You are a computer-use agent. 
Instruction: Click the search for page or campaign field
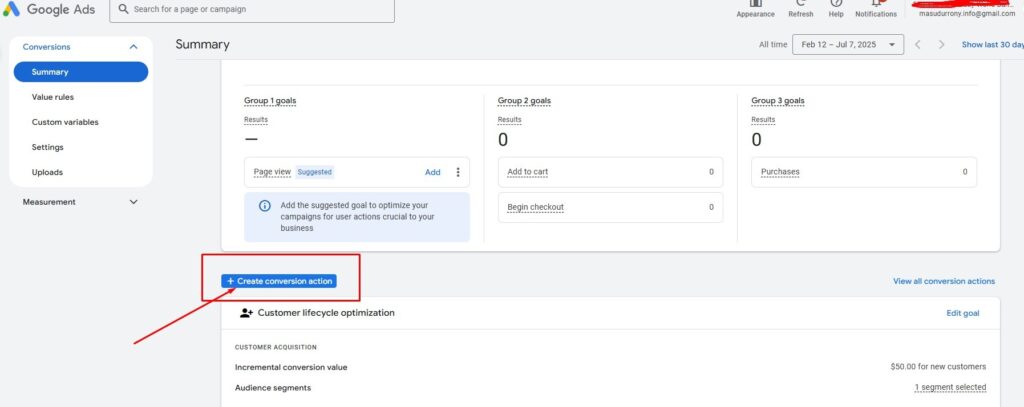(x=250, y=9)
